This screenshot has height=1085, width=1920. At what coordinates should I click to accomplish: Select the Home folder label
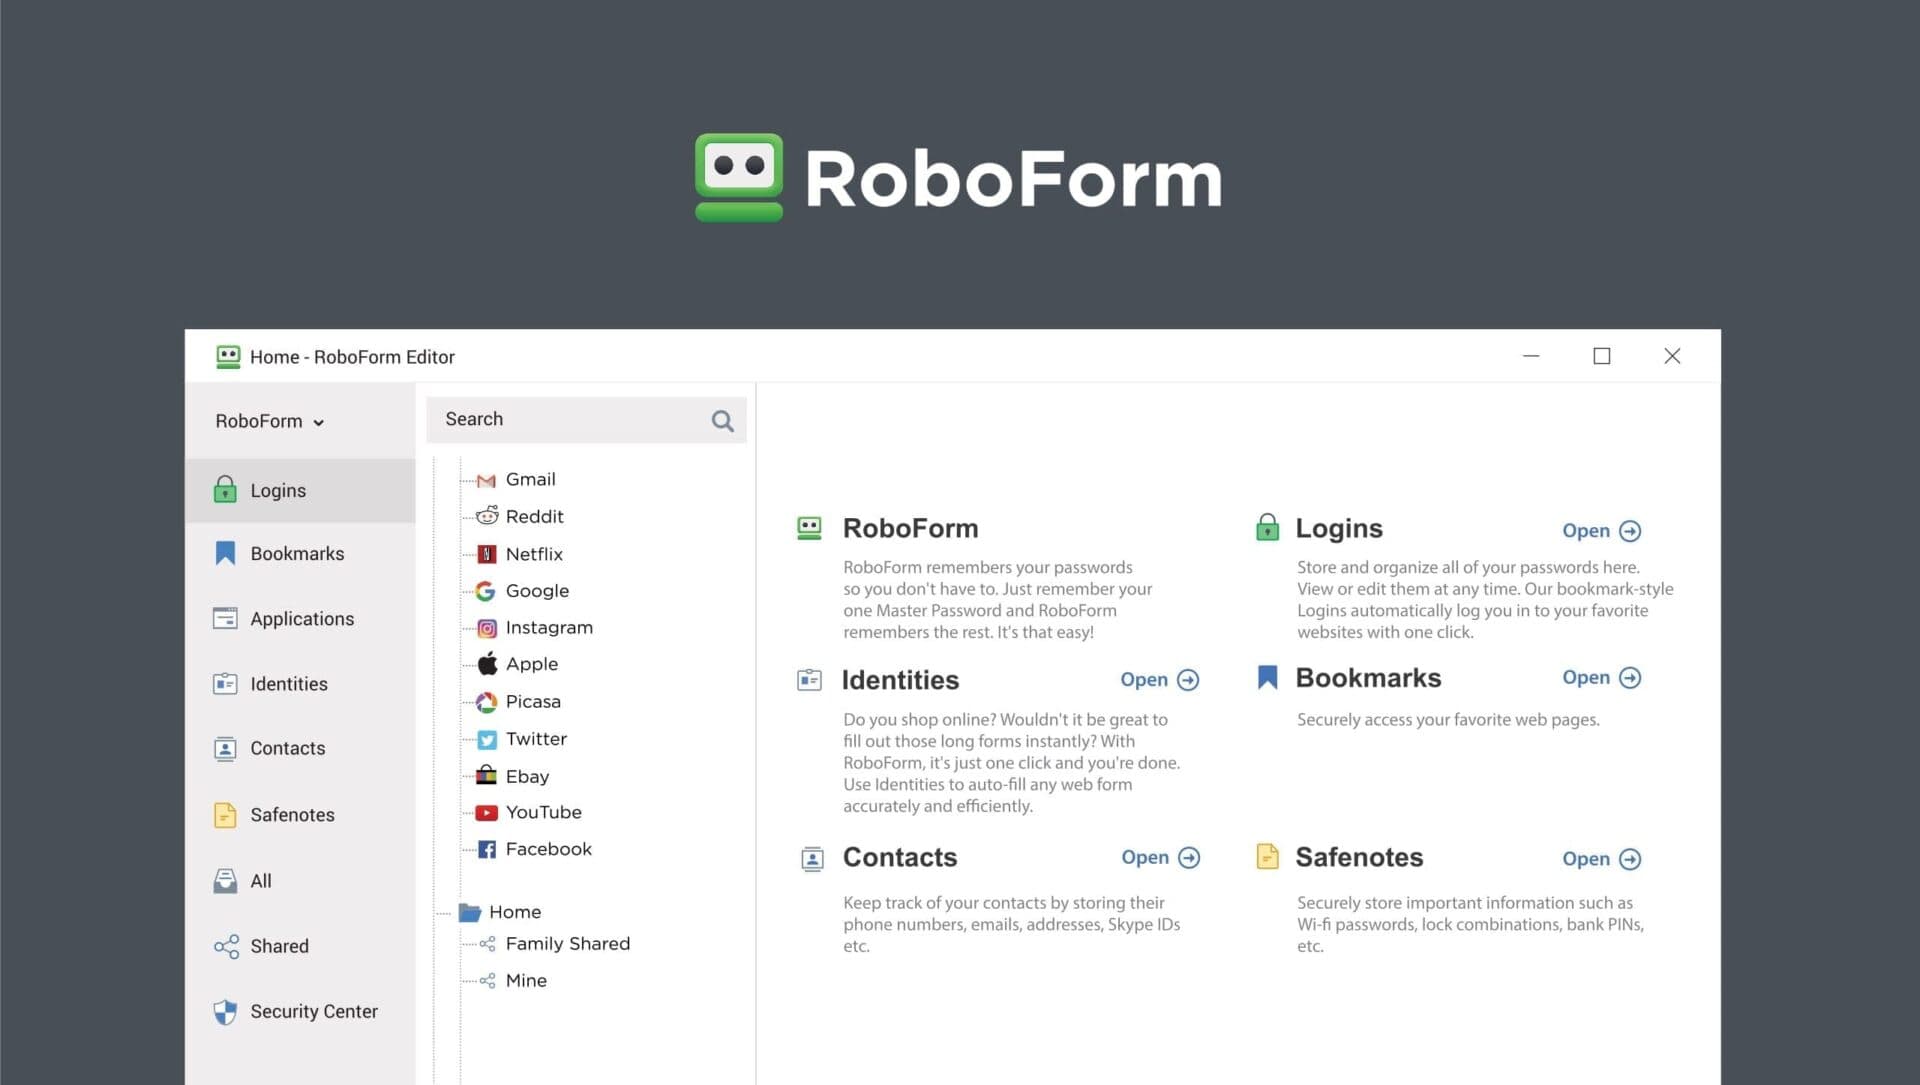click(515, 912)
